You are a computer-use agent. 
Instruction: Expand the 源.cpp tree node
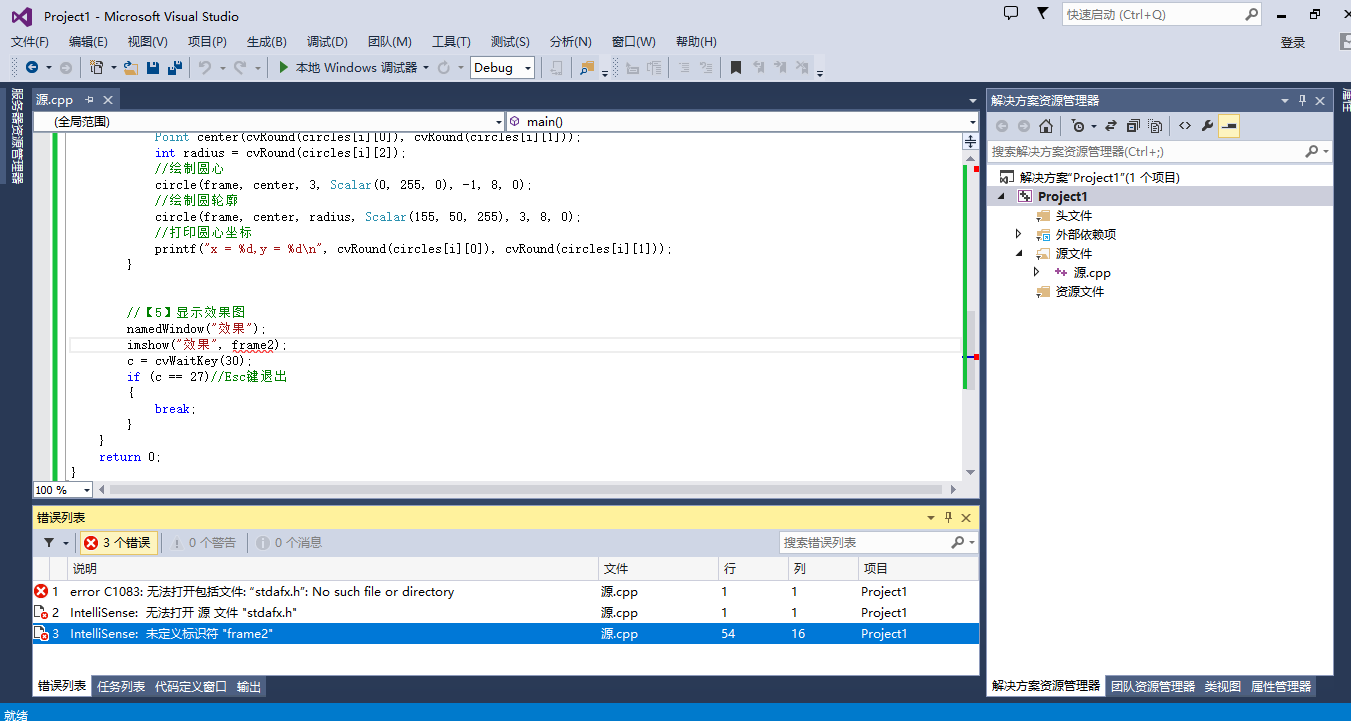tap(1037, 272)
